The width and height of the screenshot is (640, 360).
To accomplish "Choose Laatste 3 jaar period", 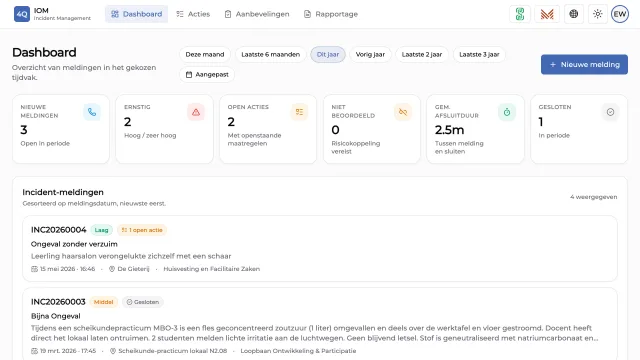I will coord(479,54).
